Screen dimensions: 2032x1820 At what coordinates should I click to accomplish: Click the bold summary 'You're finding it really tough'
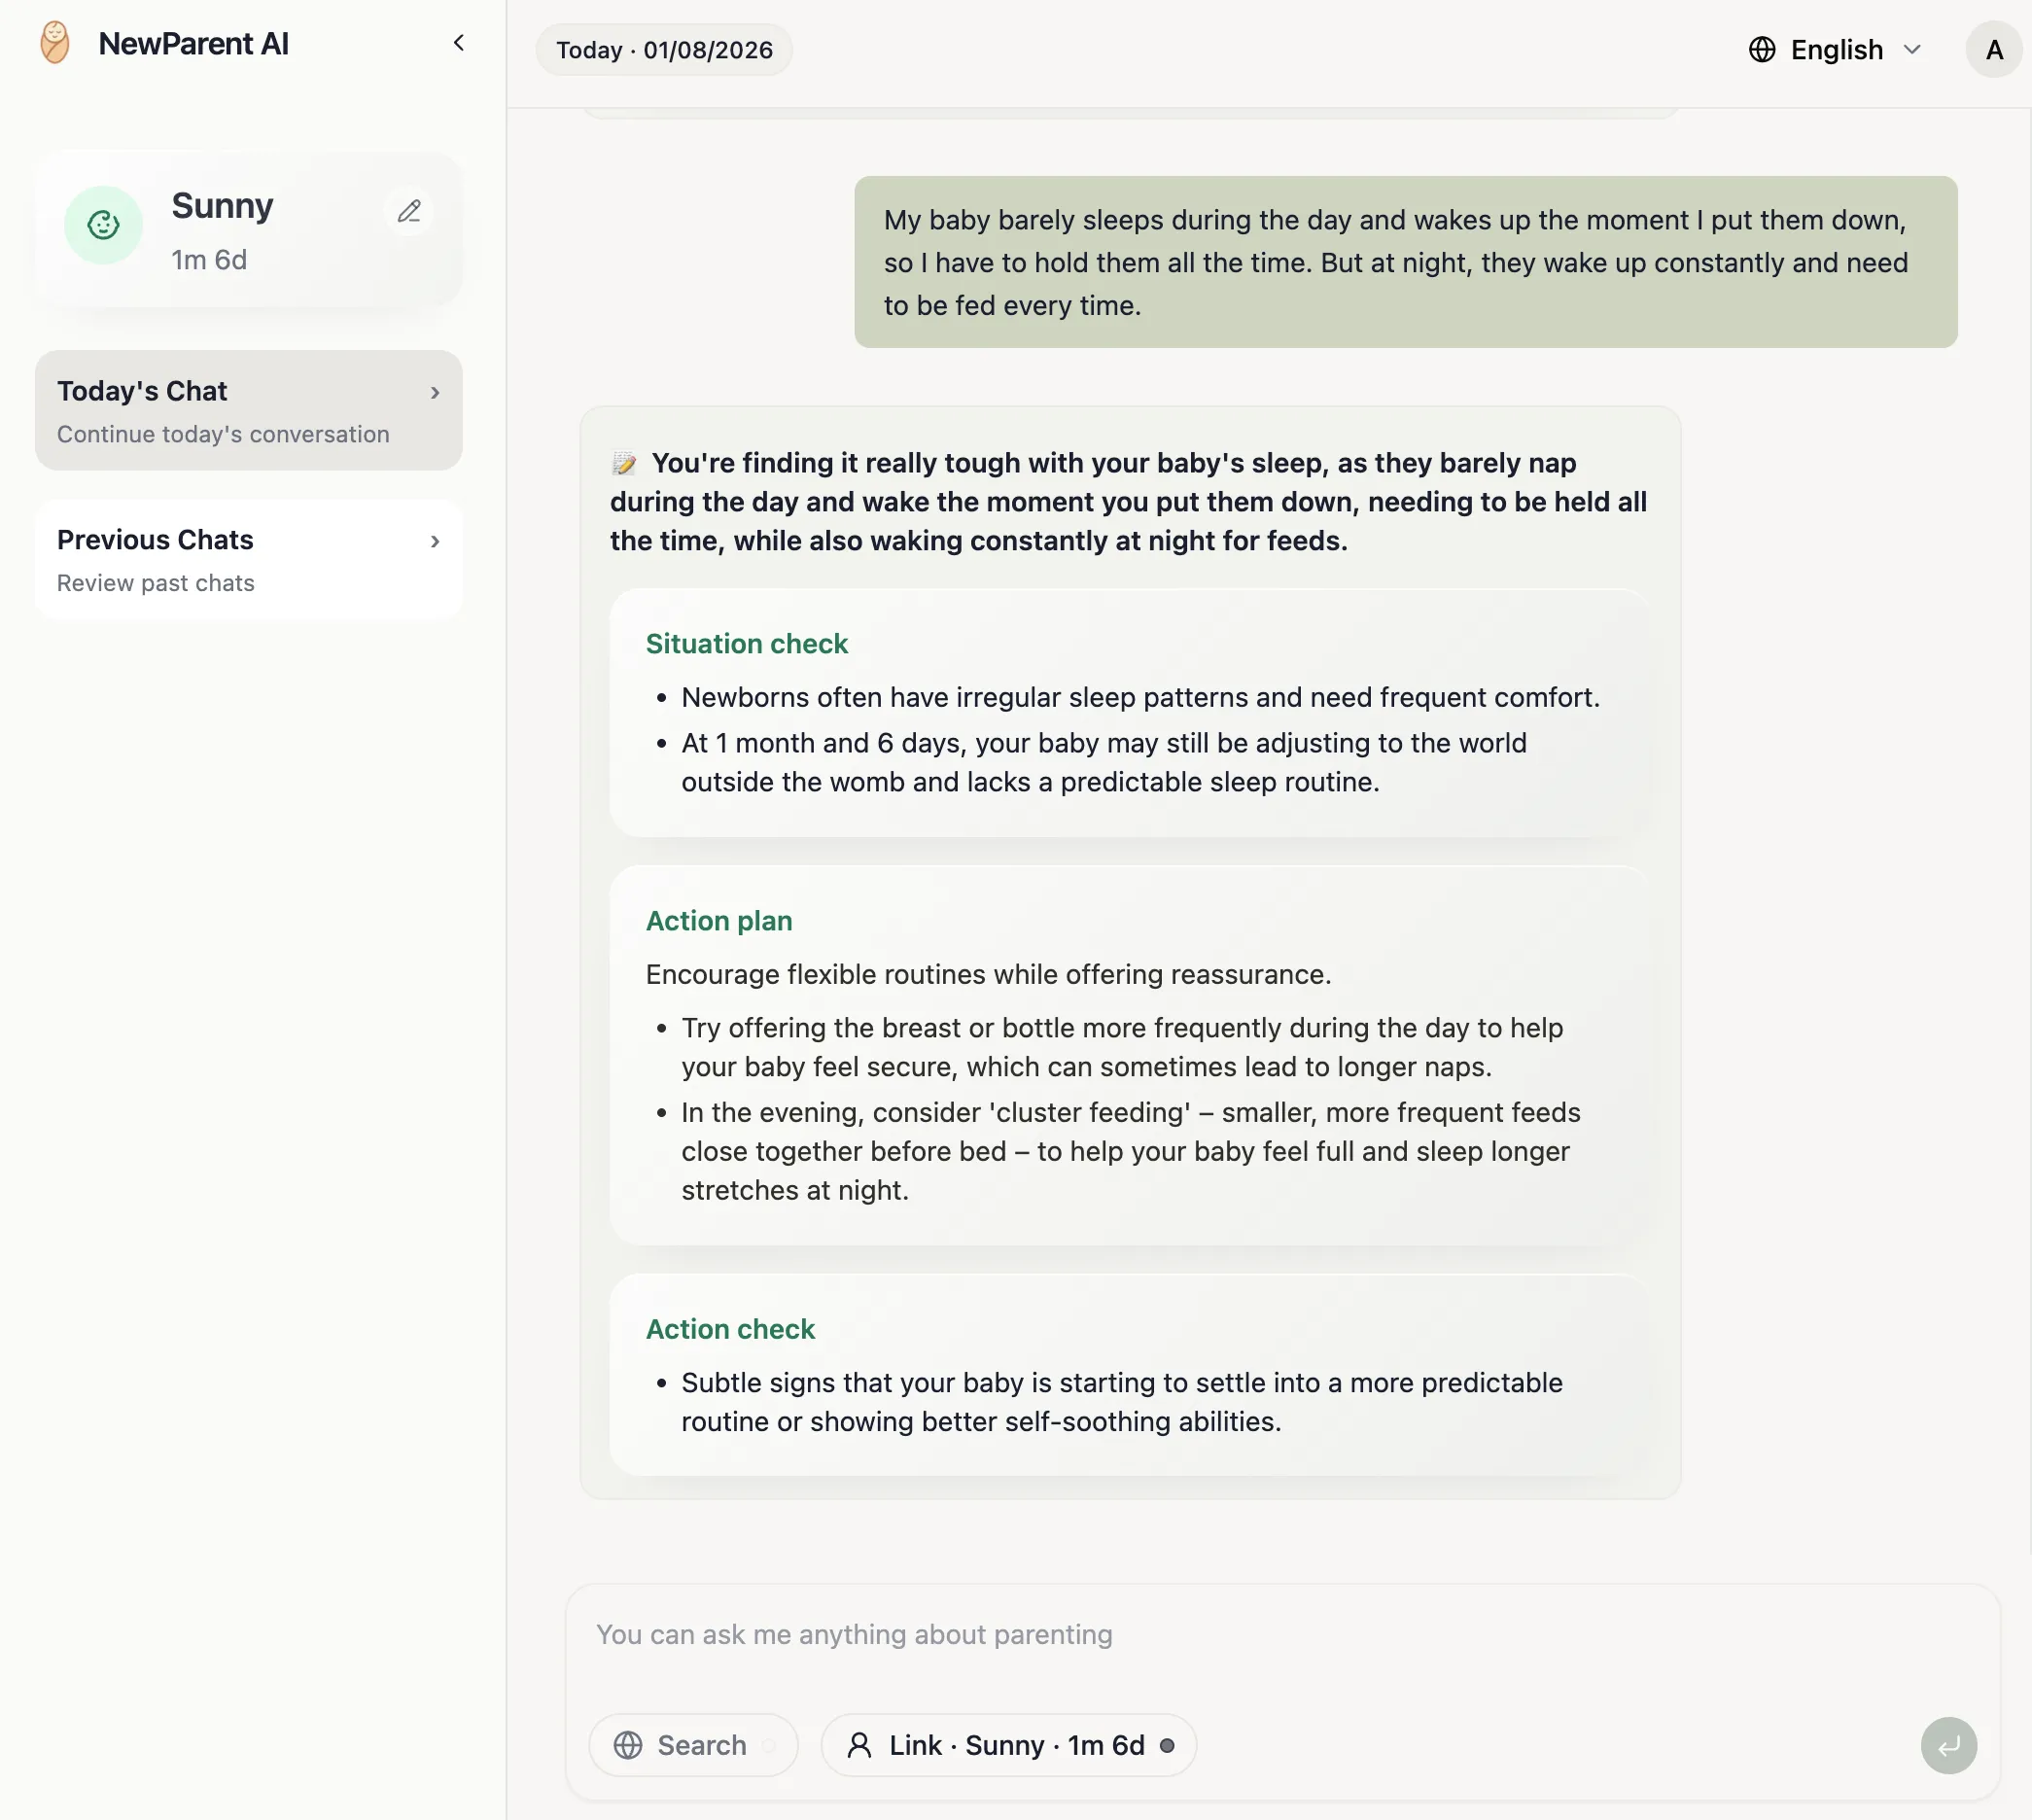[1129, 502]
